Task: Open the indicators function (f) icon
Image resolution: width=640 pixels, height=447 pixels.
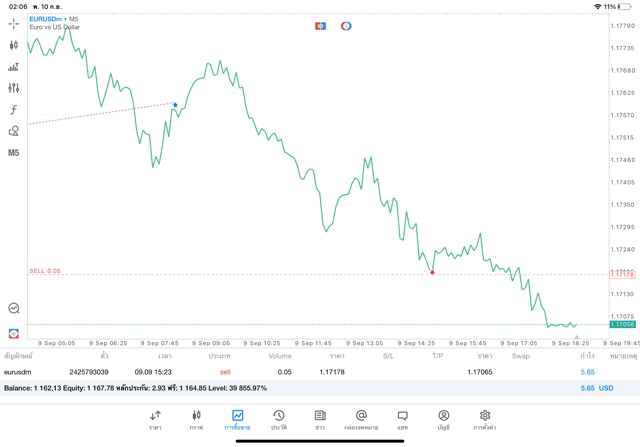Action: coord(14,110)
